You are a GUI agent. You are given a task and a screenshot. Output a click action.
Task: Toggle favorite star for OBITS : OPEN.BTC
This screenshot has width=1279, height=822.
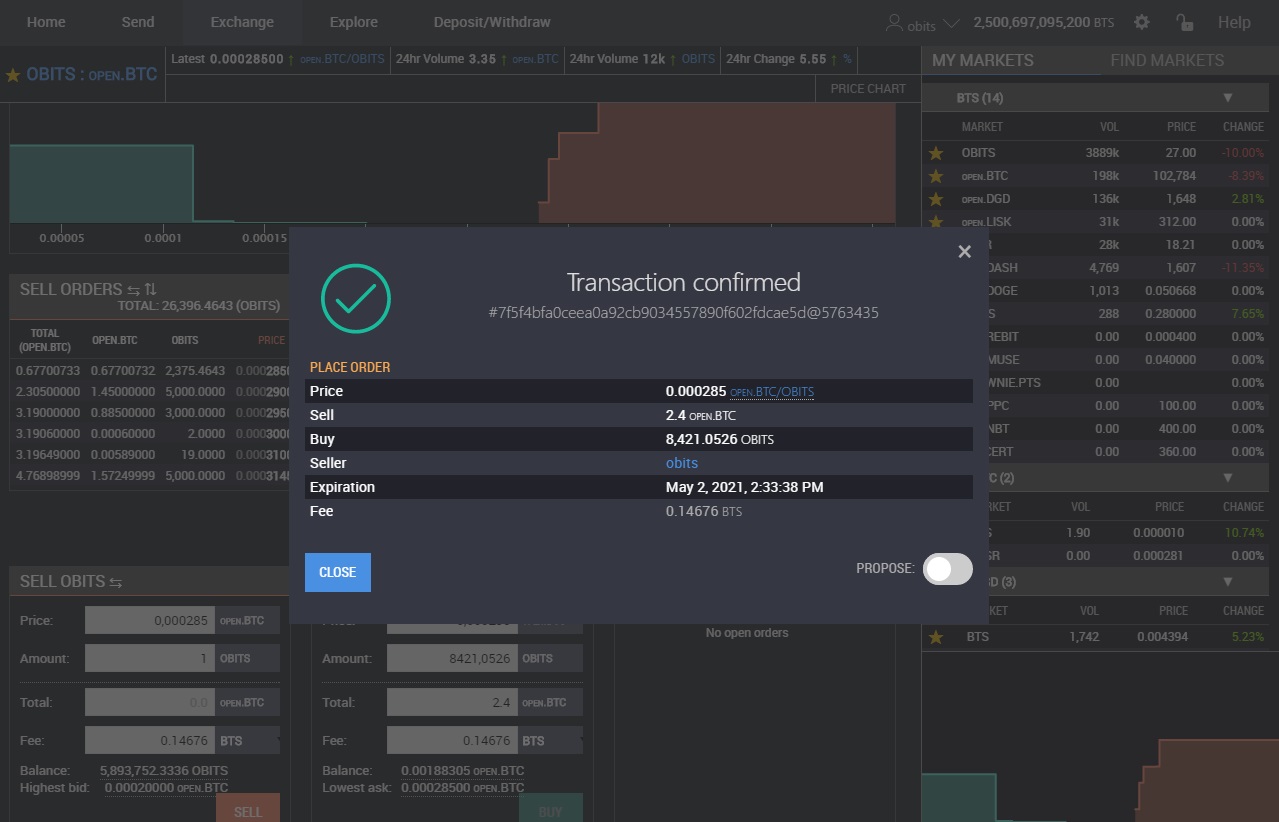13,75
